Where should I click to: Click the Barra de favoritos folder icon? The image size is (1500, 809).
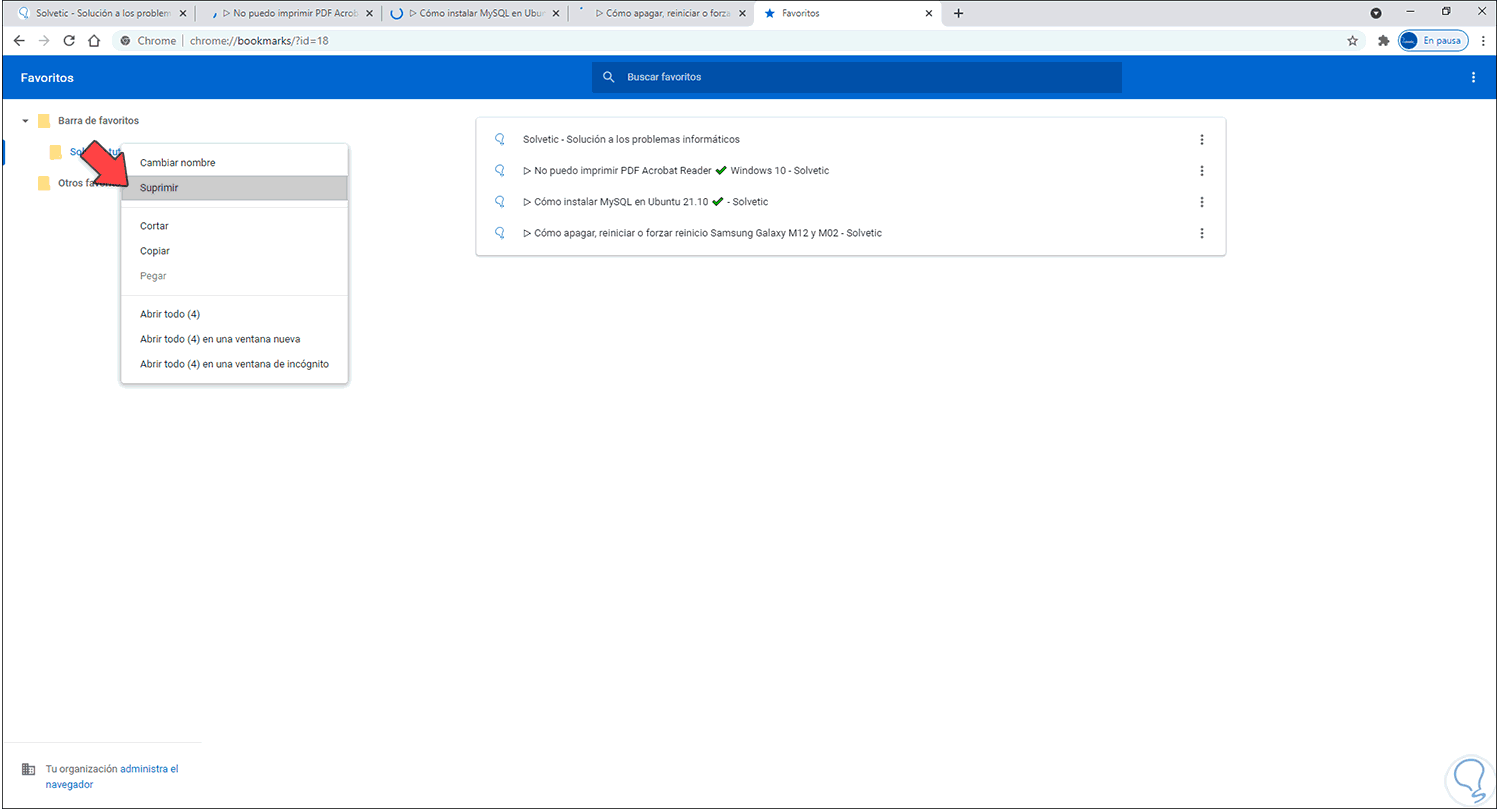pos(44,121)
